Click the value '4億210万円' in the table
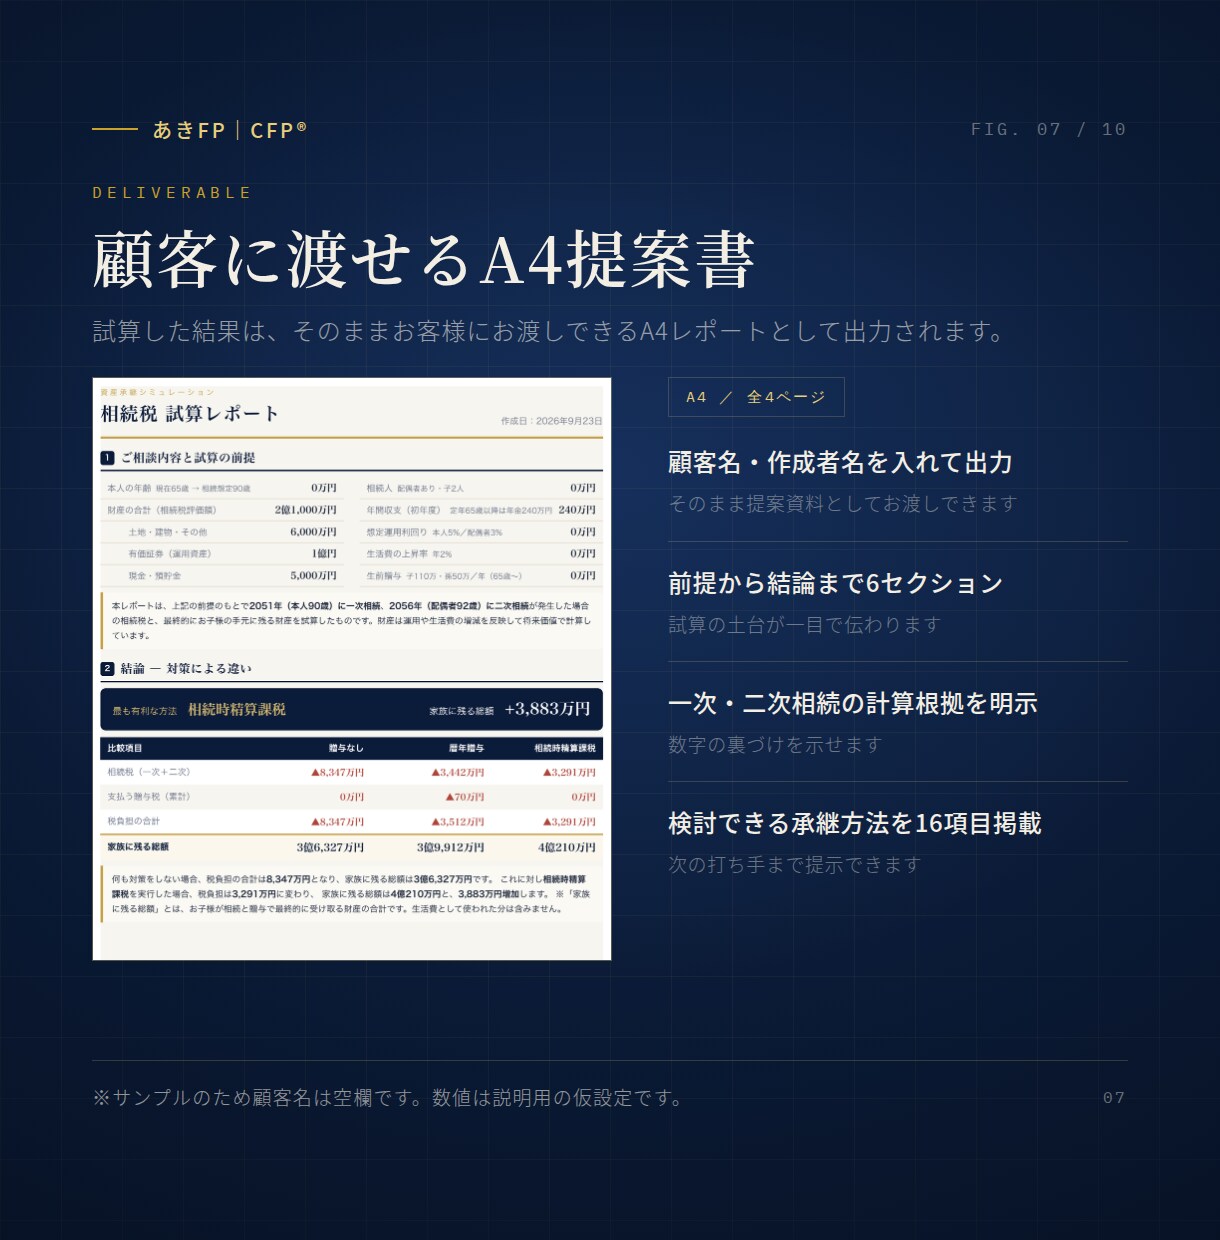Viewport: 1220px width, 1240px height. (567, 847)
